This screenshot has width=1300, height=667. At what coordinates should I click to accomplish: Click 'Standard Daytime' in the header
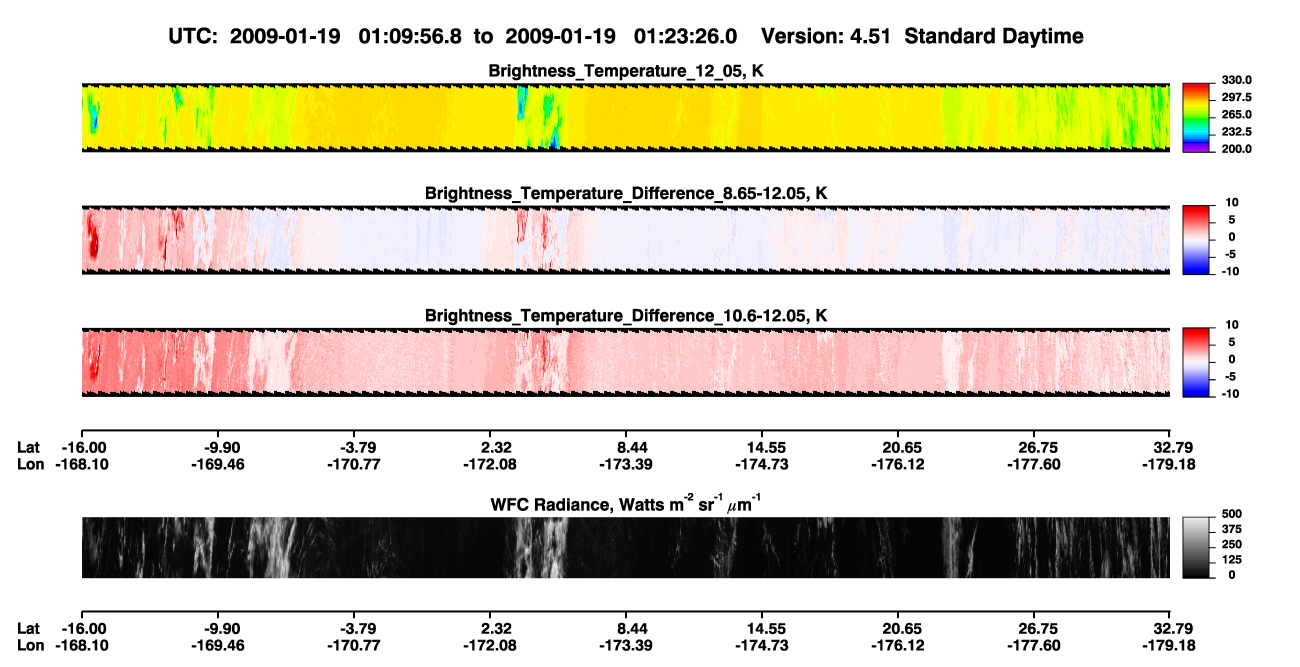click(x=992, y=37)
